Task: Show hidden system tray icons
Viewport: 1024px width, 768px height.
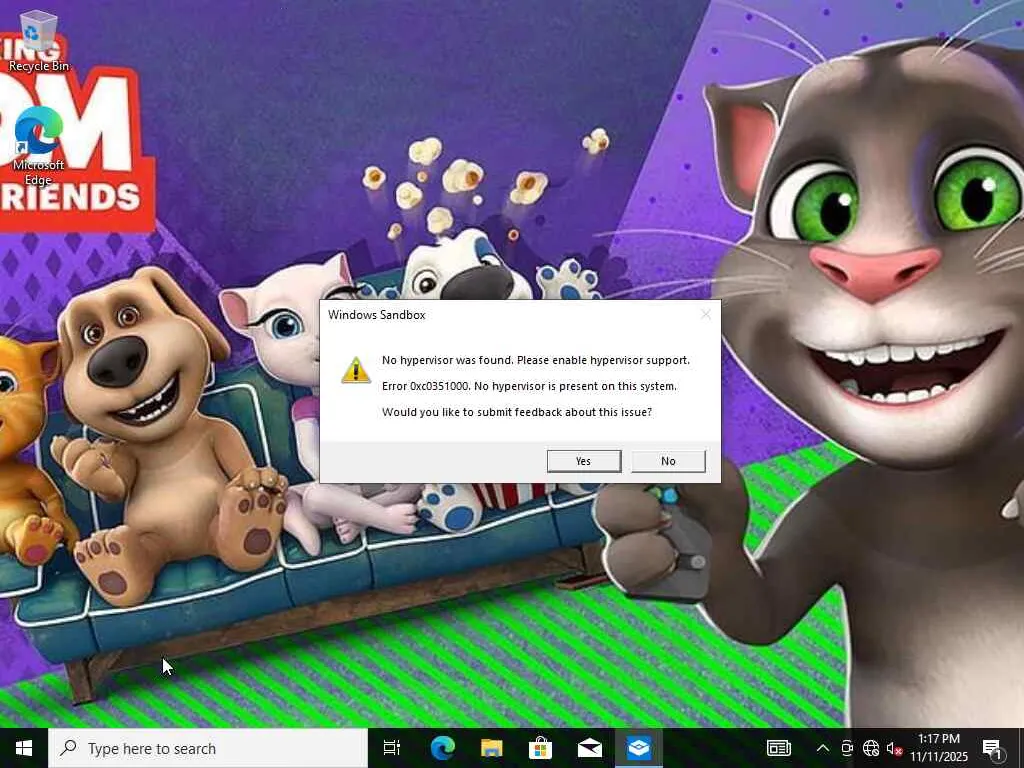Action: (x=823, y=748)
